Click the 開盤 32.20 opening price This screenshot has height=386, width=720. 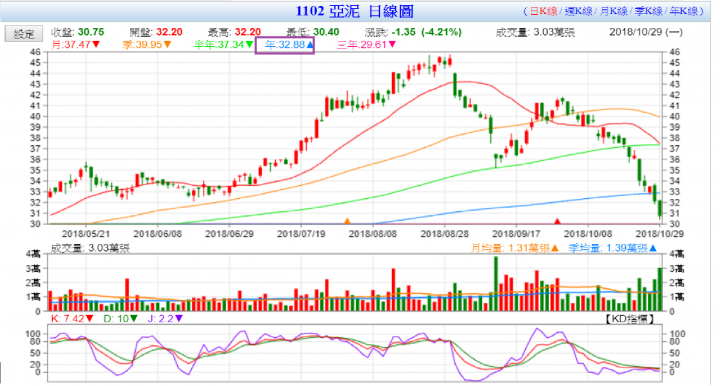coord(156,32)
